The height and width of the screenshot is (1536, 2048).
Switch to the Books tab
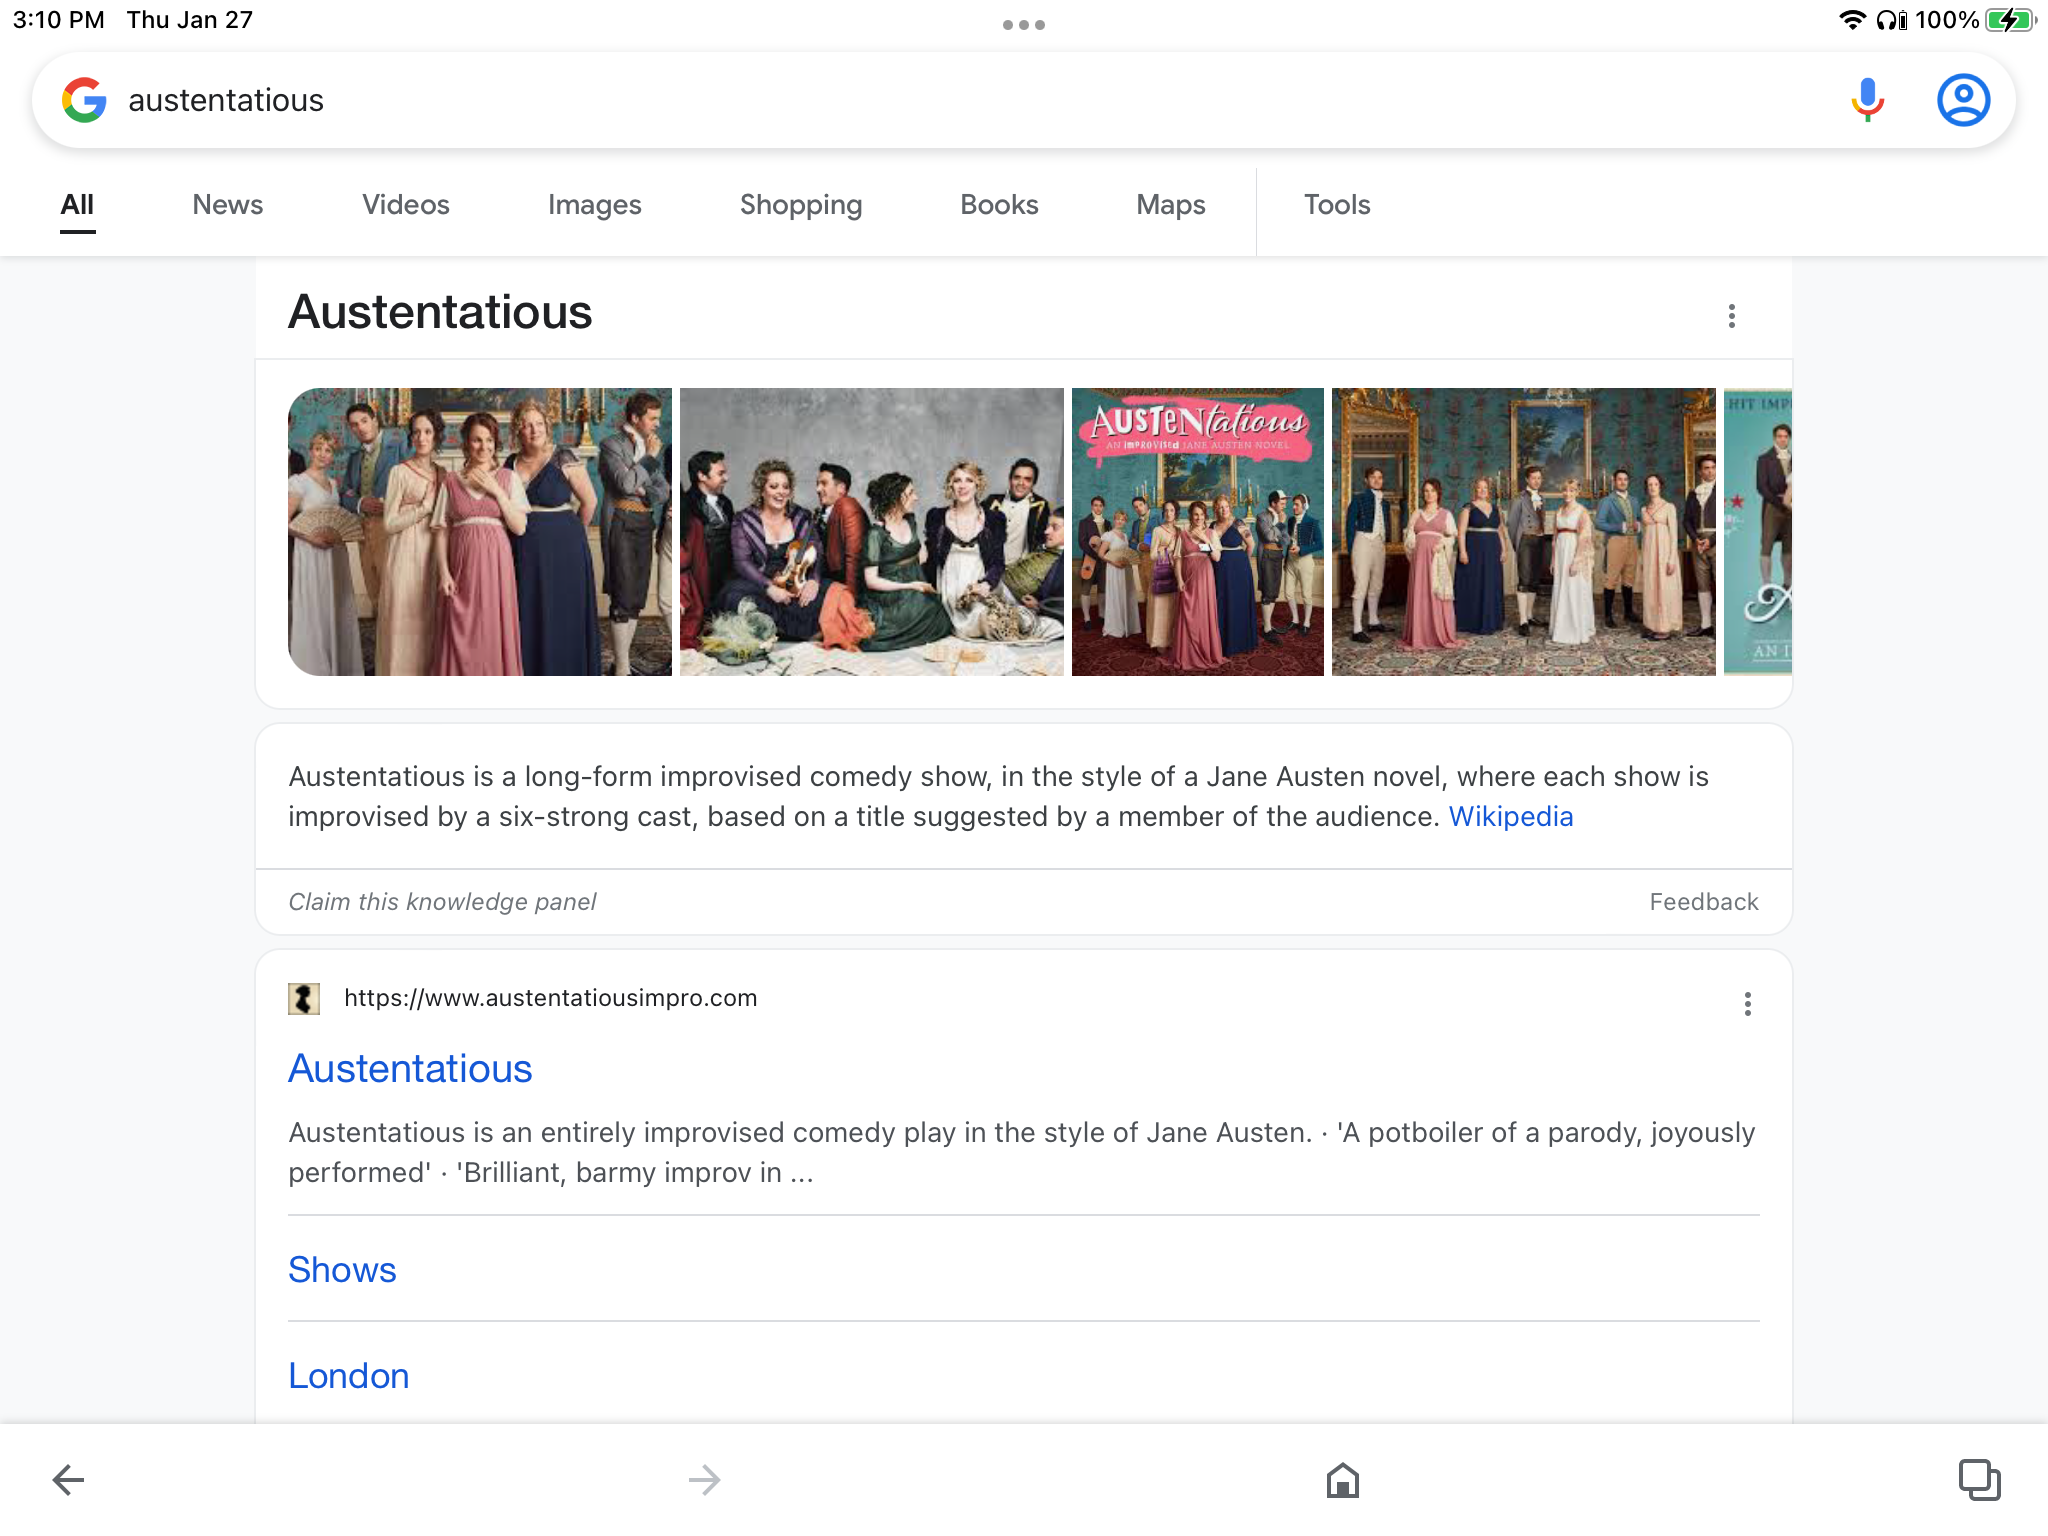coord(999,205)
